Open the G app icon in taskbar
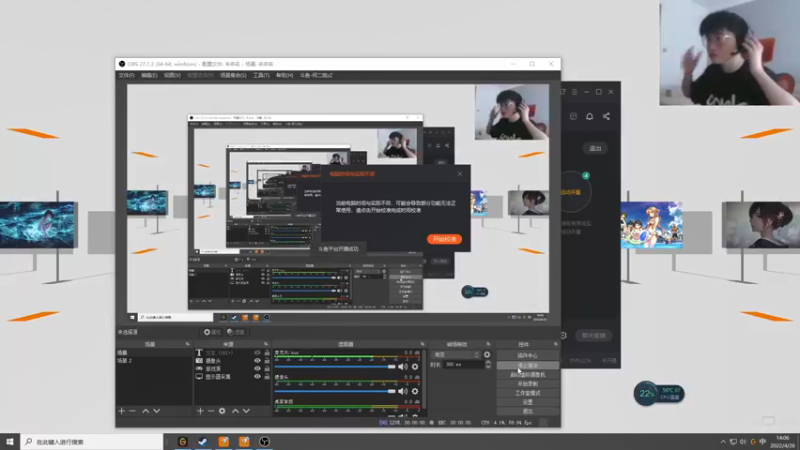Image resolution: width=800 pixels, height=450 pixels. pyautogui.click(x=183, y=442)
